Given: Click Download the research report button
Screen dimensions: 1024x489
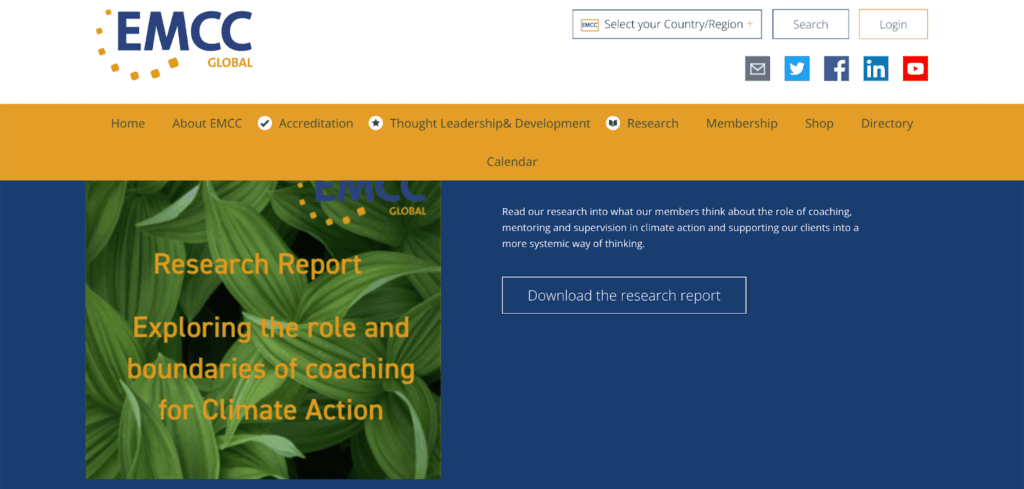Looking at the screenshot, I should click(624, 295).
